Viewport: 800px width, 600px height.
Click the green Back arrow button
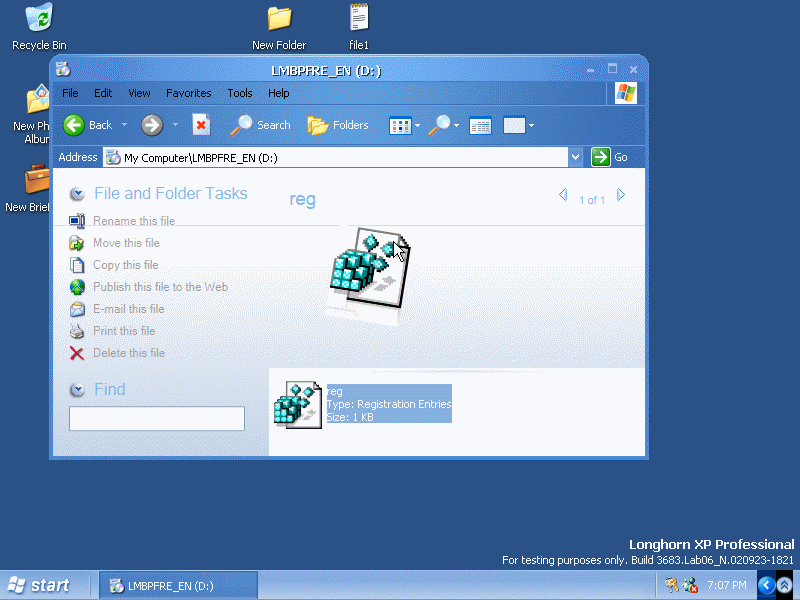point(74,125)
